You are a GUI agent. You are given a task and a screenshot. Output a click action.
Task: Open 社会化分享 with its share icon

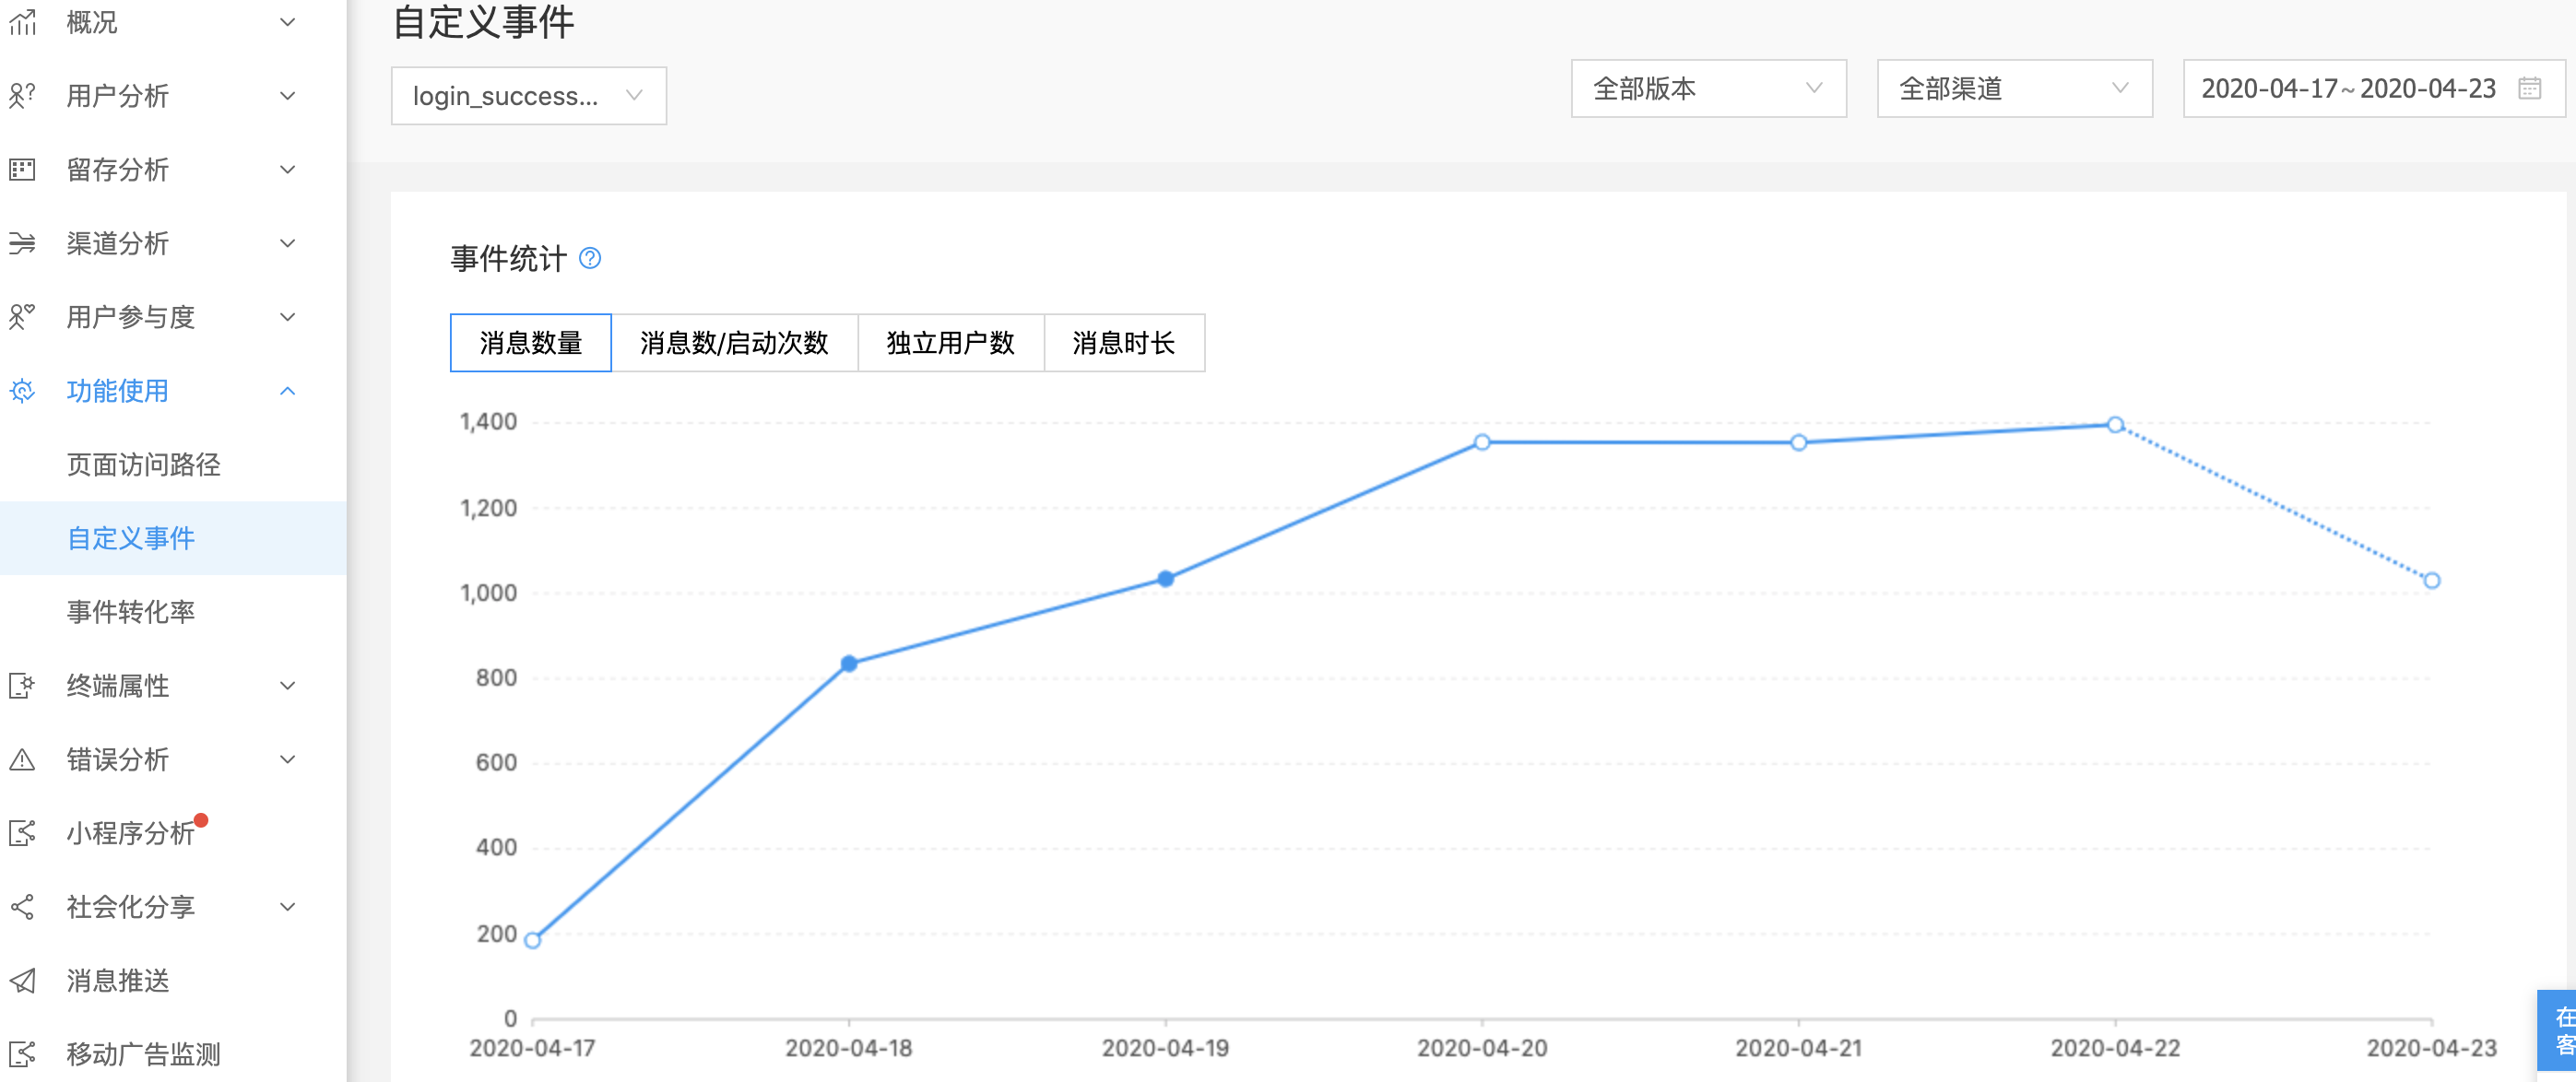tap(23, 907)
